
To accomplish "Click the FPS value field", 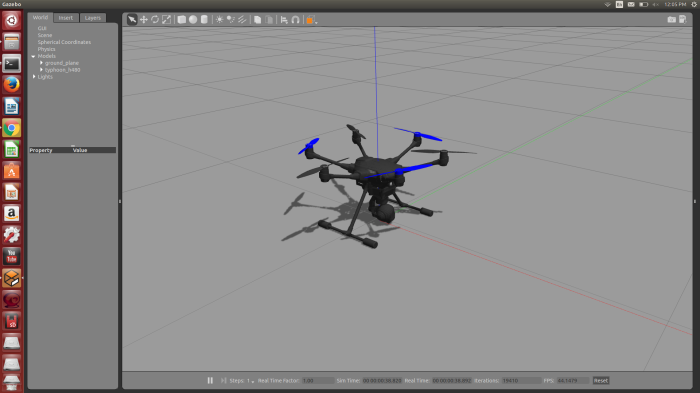I will (x=573, y=380).
